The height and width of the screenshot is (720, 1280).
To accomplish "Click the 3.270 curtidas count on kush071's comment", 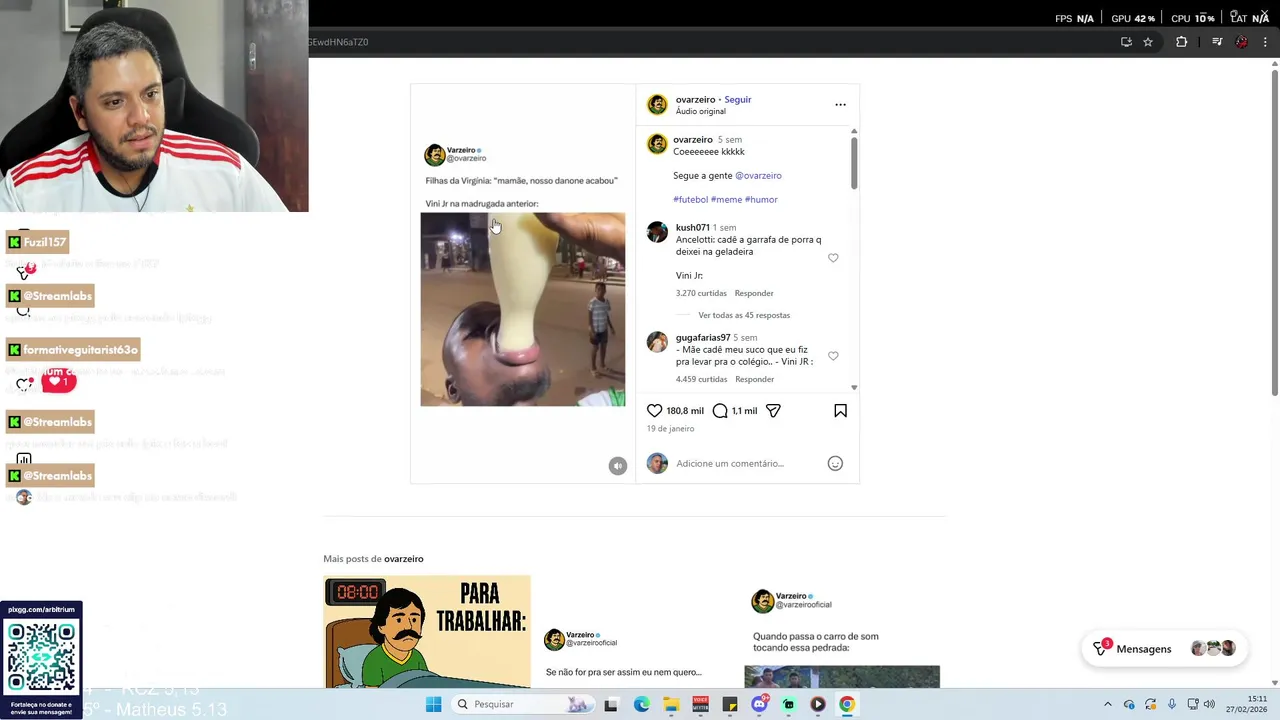I will coord(701,293).
